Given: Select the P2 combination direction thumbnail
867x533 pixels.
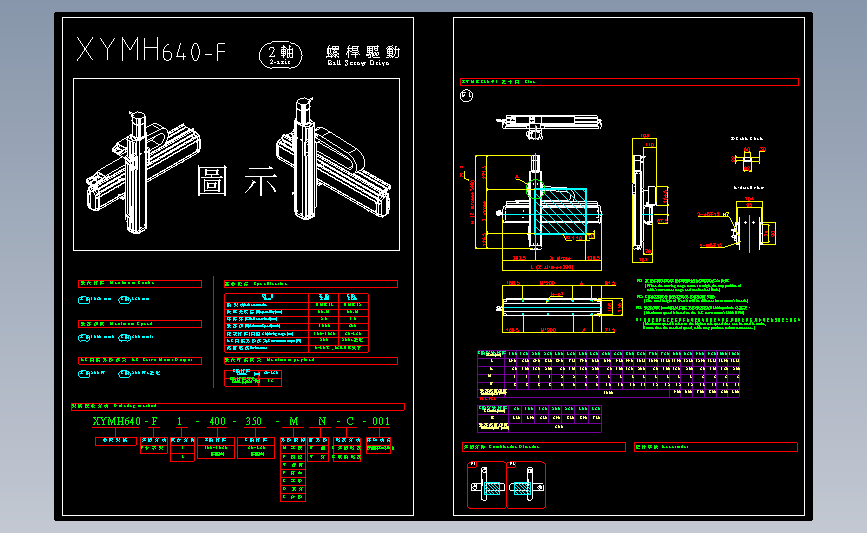Looking at the screenshot, I should pos(526,485).
